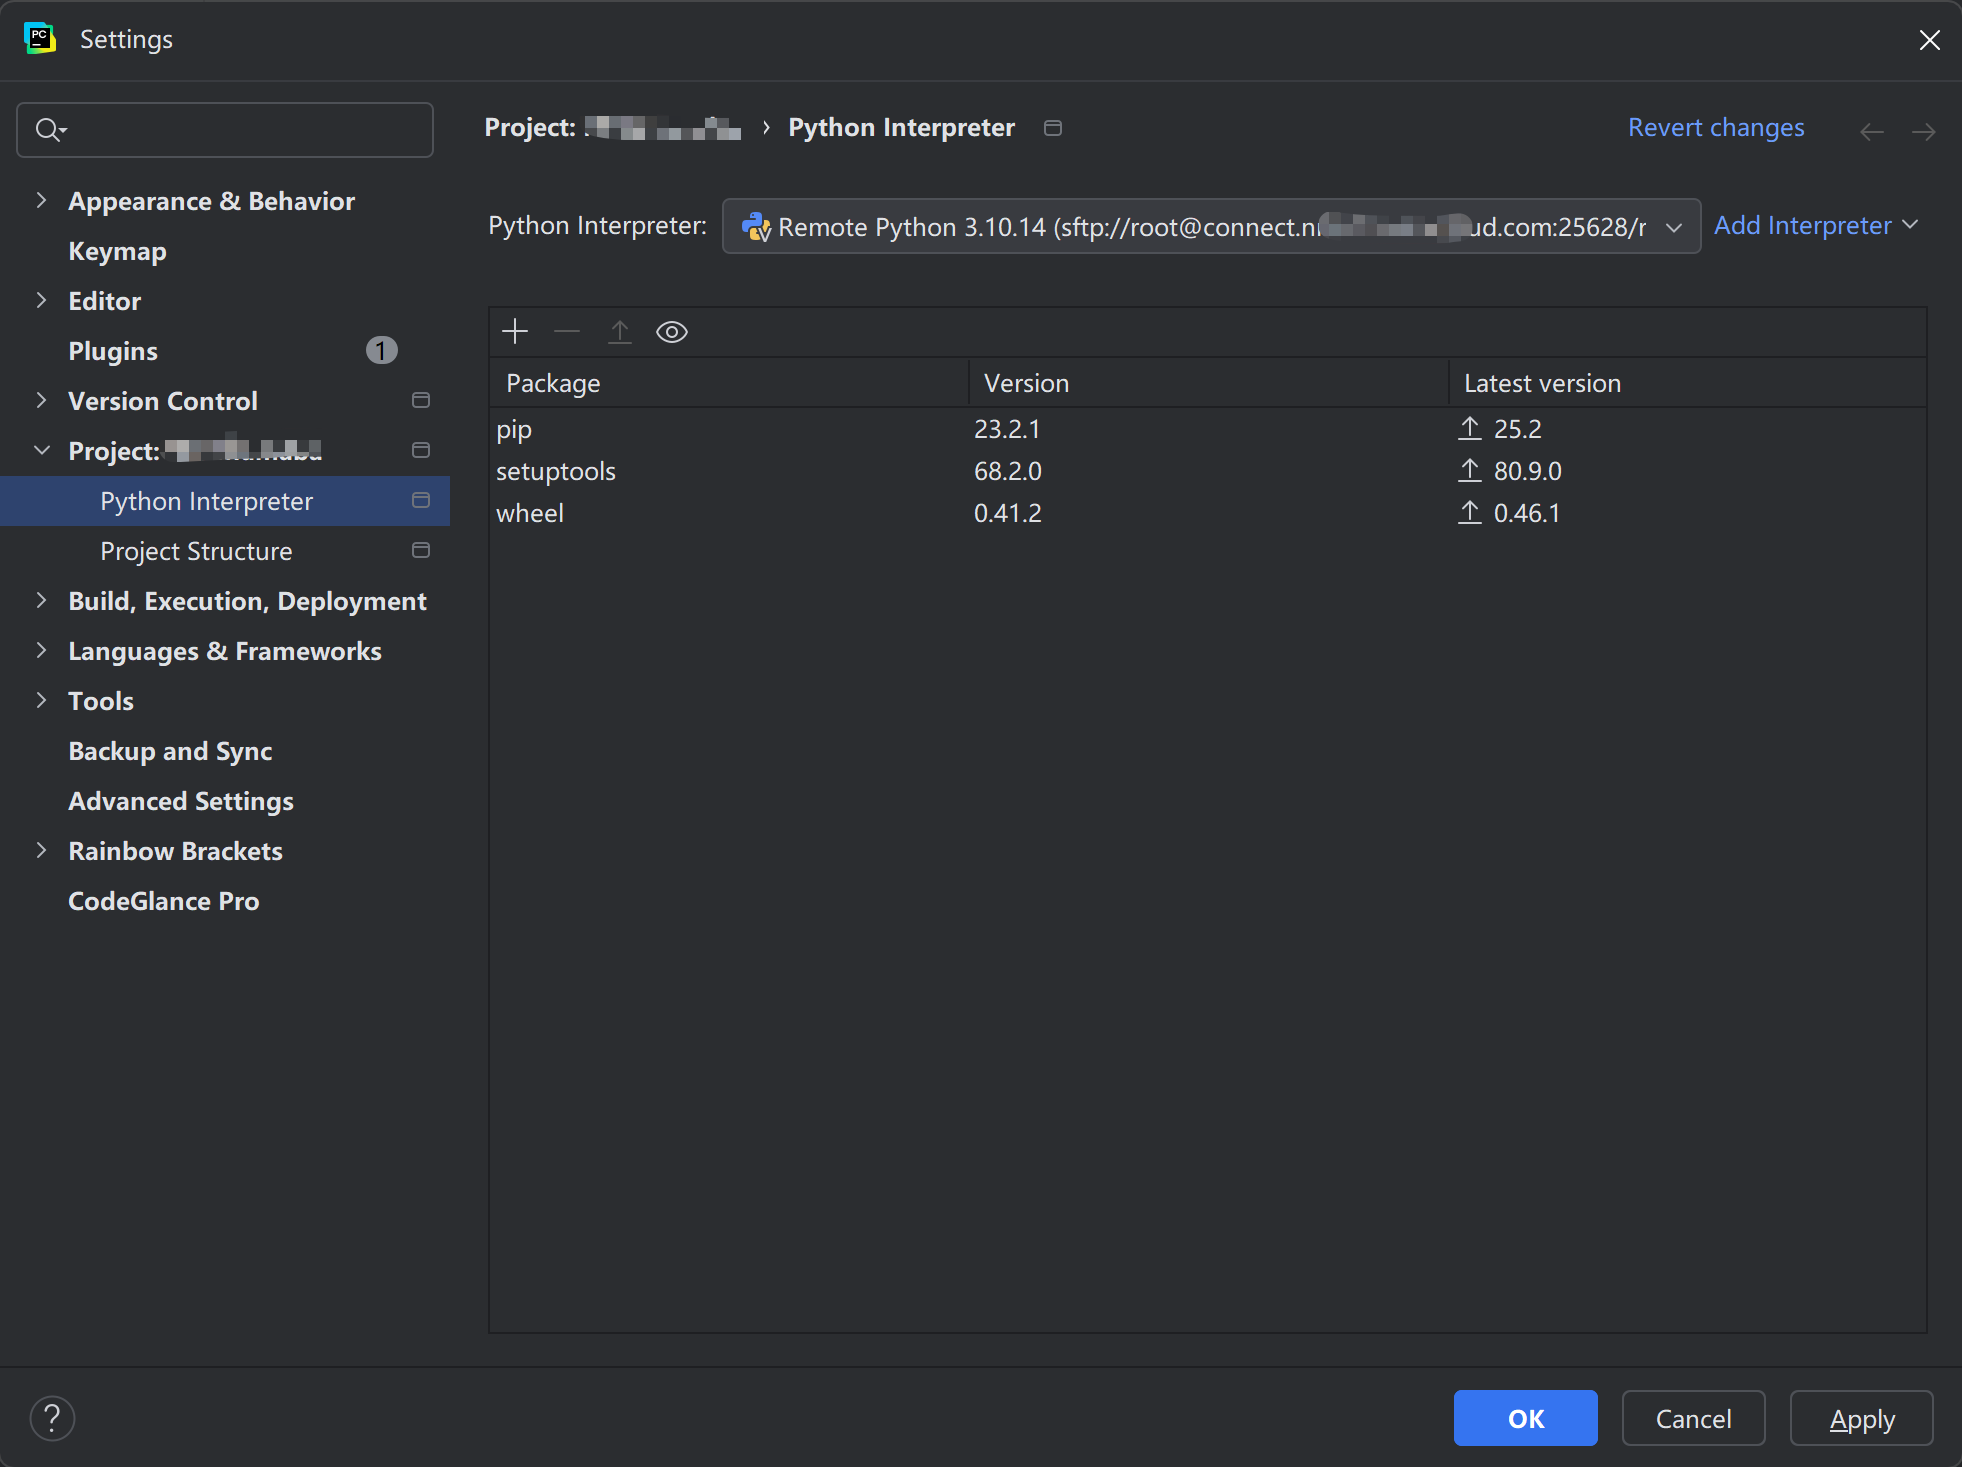Click the Project breadcrumb link
This screenshot has width=1962, height=1467.
613,128
